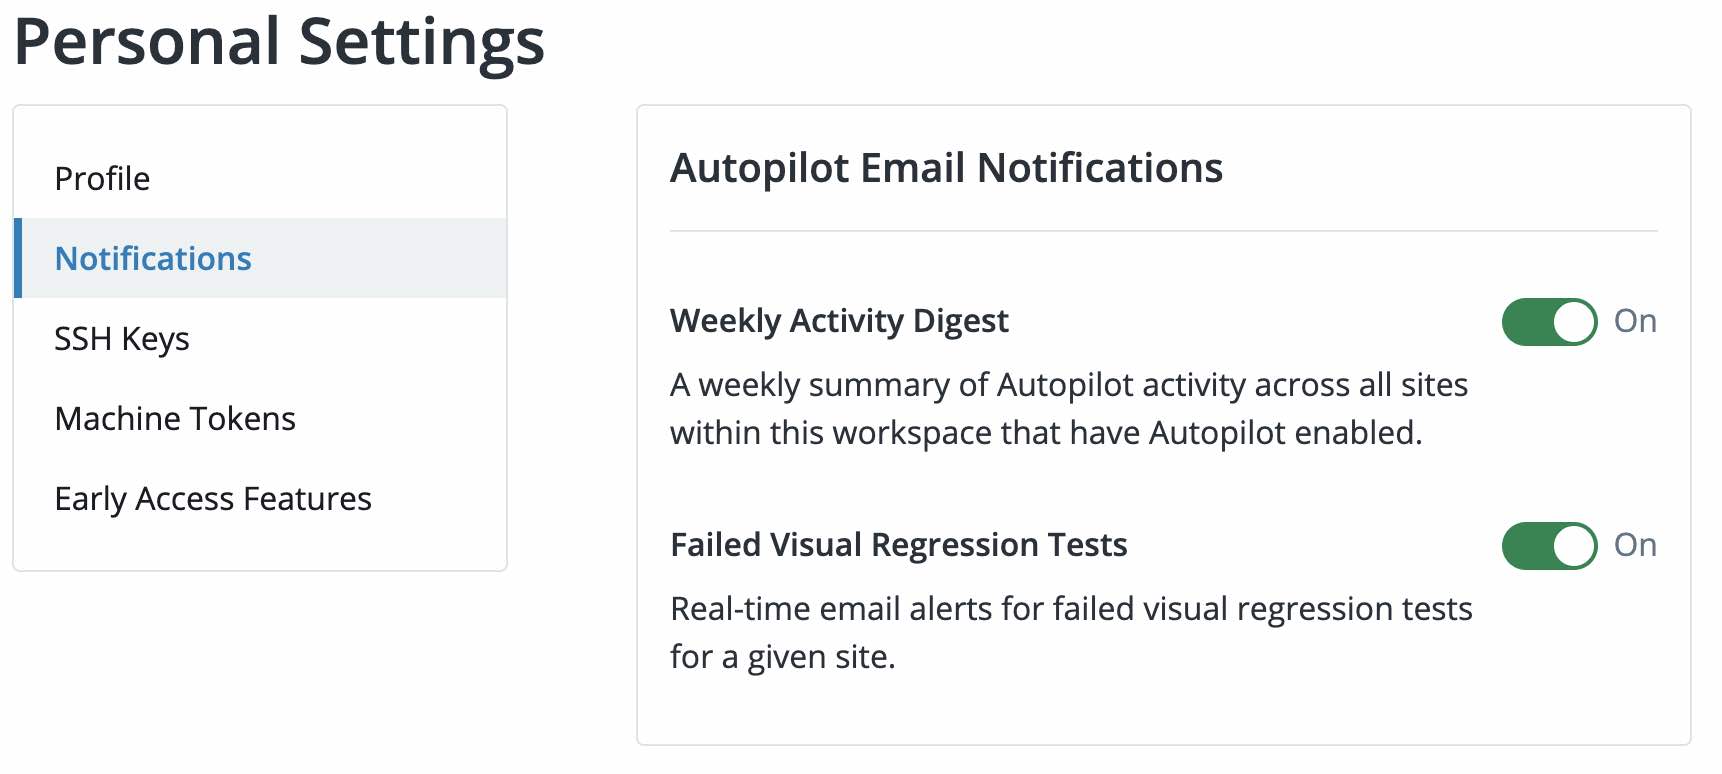Click the "On" label beside Weekly Activity Digest
The width and height of the screenshot is (1722, 774).
1635,321
